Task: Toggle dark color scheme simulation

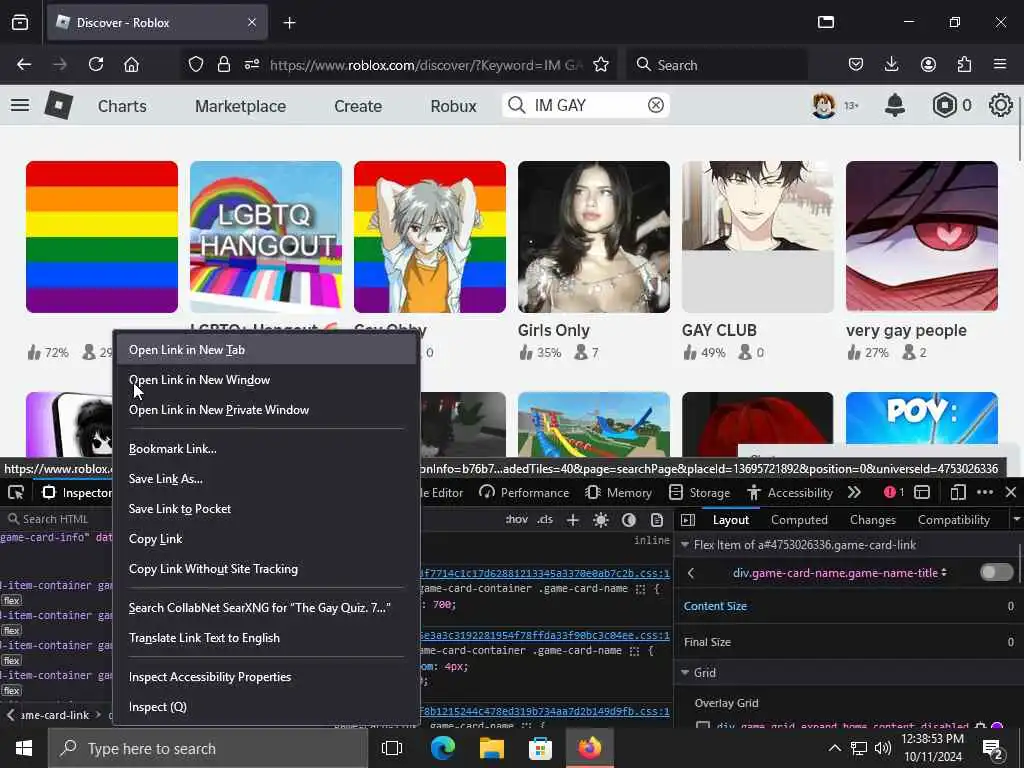Action: [629, 520]
